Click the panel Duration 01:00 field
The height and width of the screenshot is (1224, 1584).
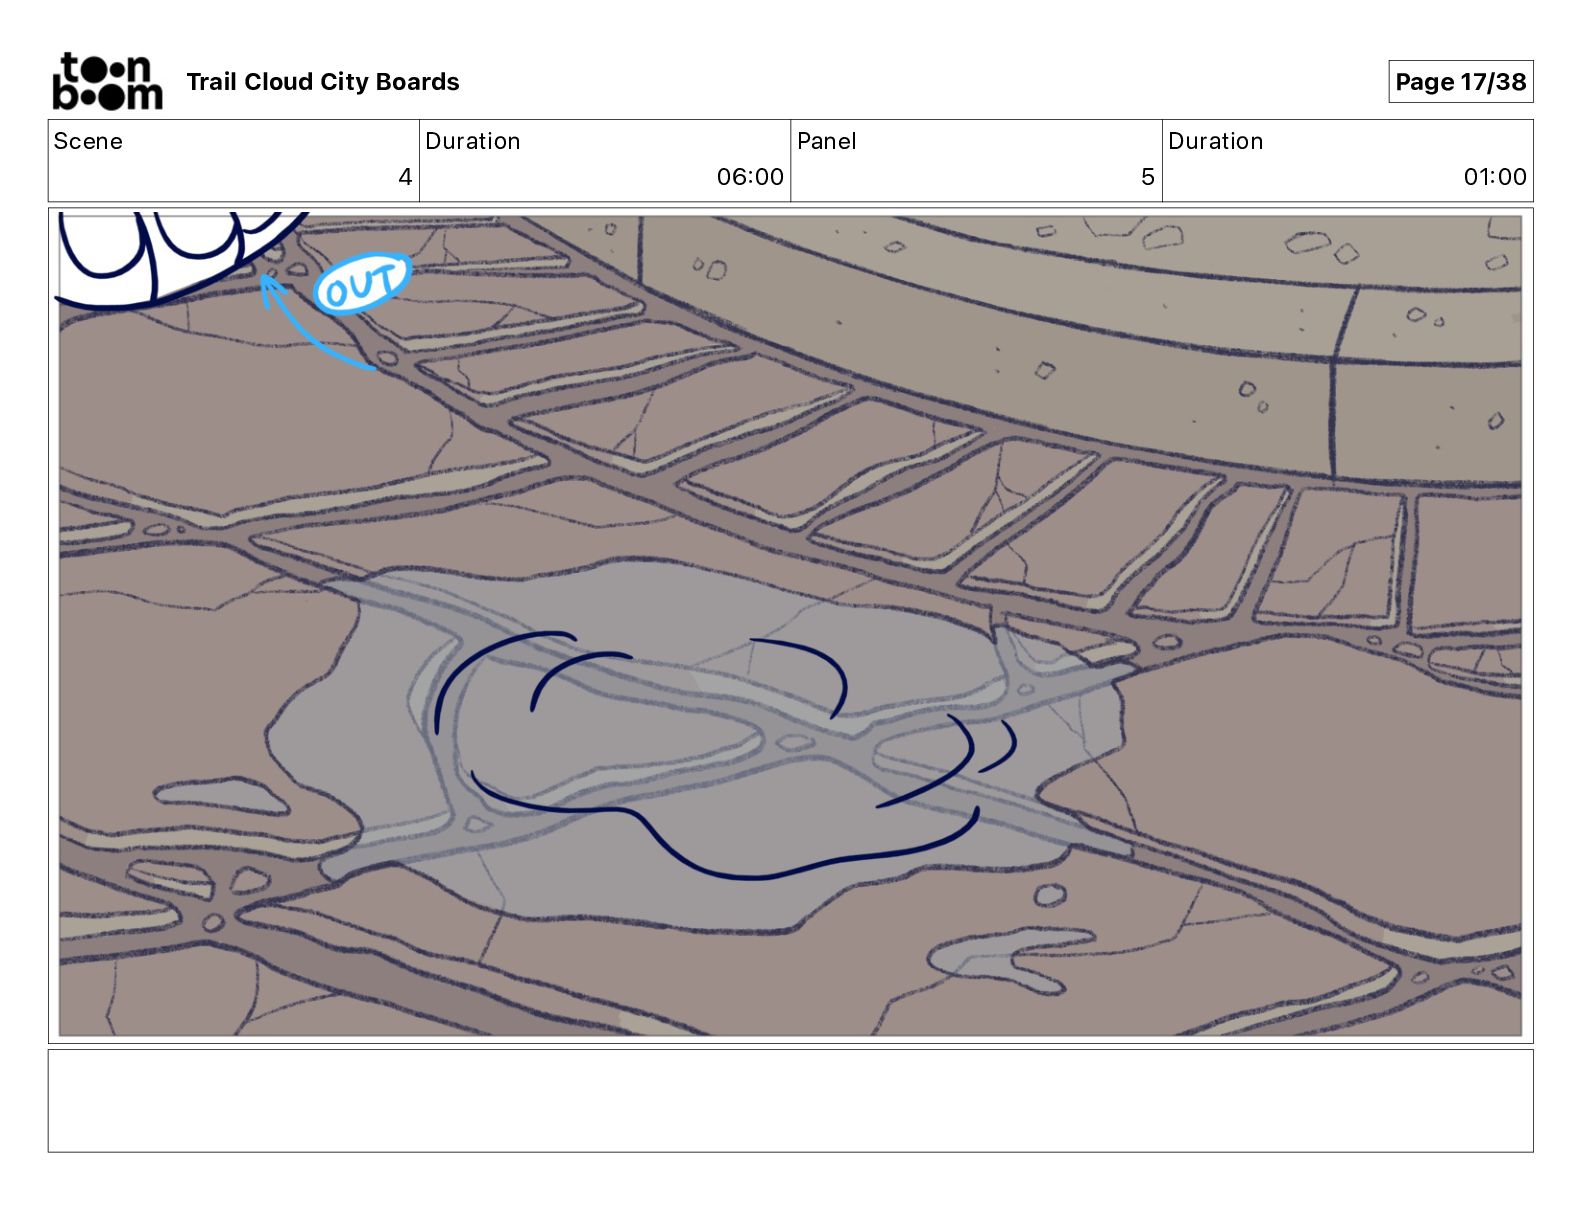click(x=1347, y=161)
